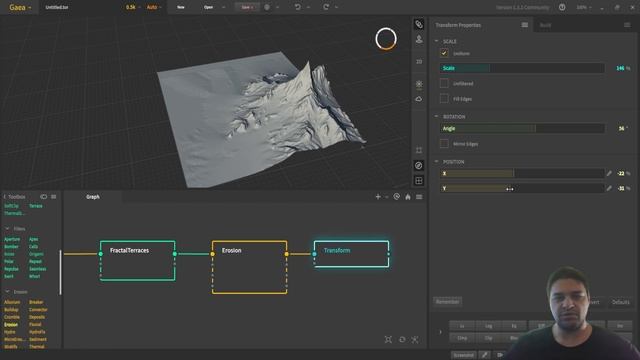
Task: Open viewport light settings sun icon
Action: pos(419,84)
